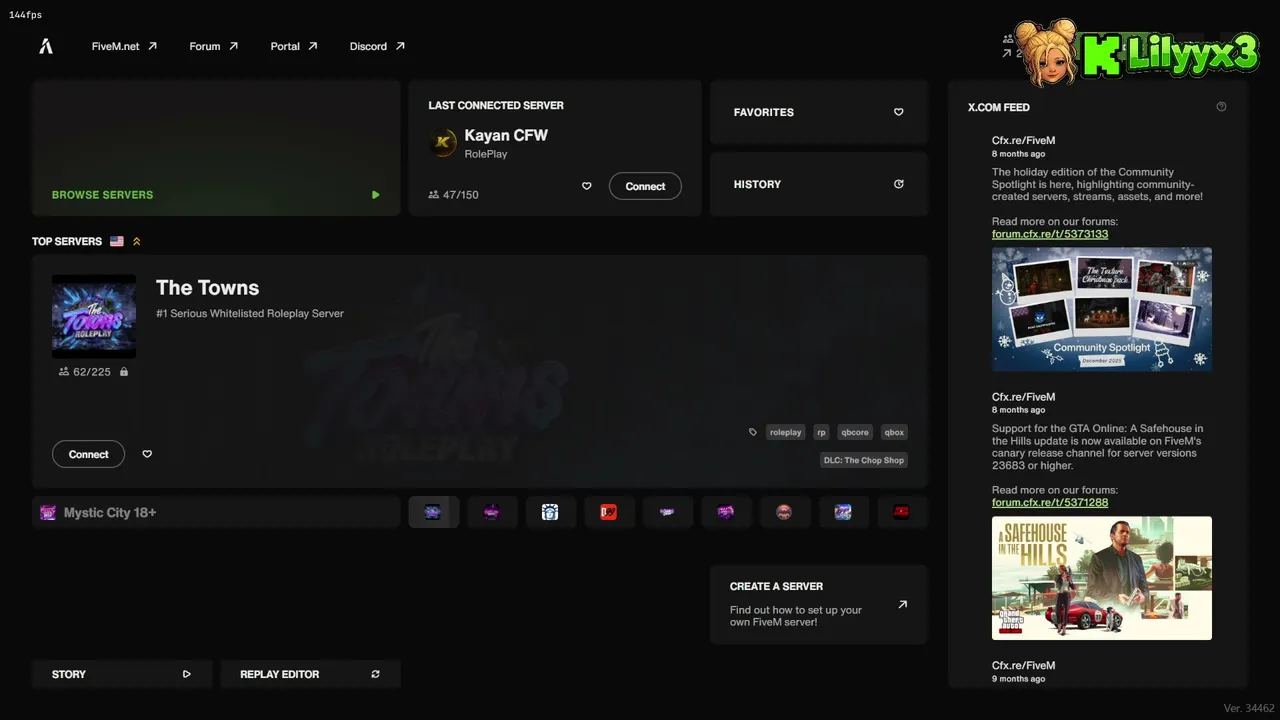
Task: Select the qbox tag
Action: [894, 432]
